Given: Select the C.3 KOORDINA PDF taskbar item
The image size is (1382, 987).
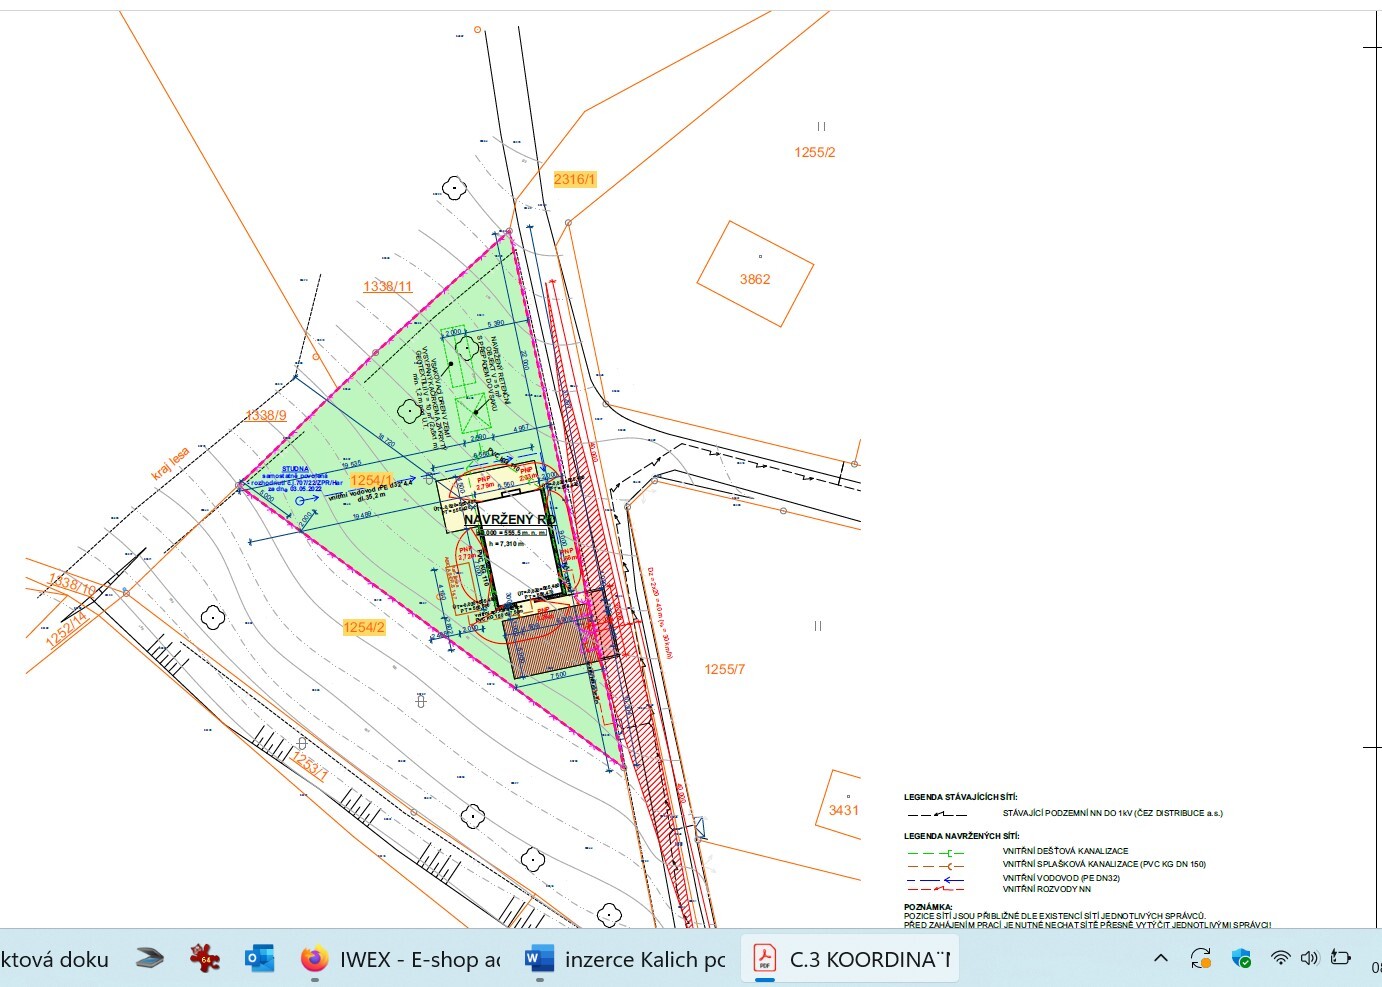Looking at the screenshot, I should tap(851, 959).
